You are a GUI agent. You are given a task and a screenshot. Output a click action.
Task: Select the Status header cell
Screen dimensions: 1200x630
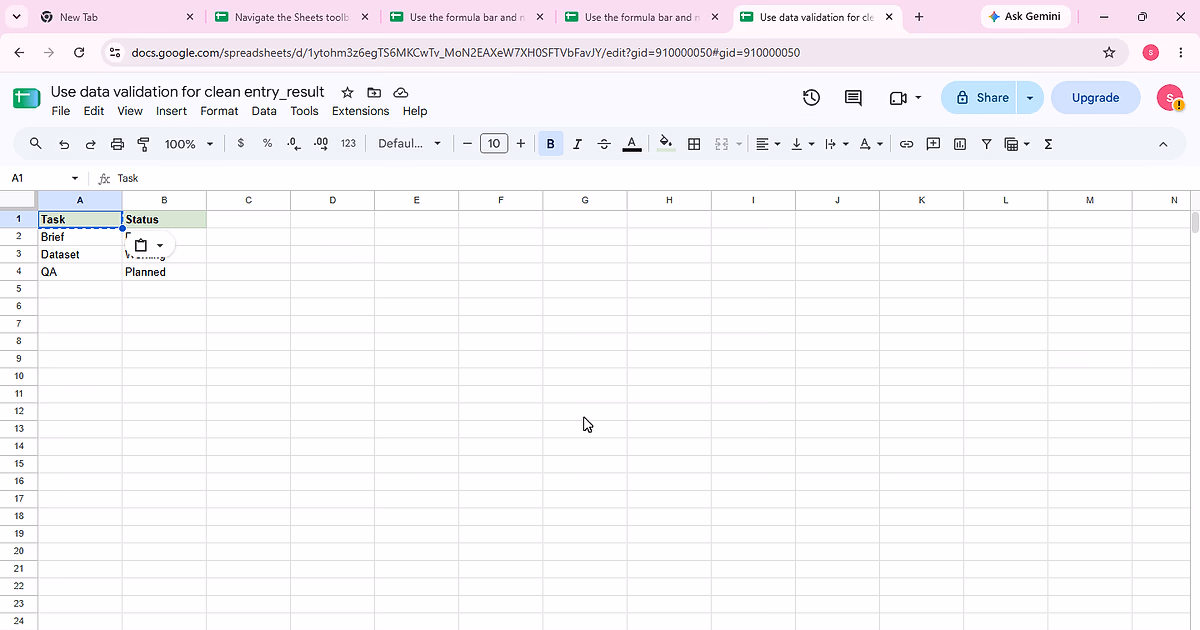164,219
